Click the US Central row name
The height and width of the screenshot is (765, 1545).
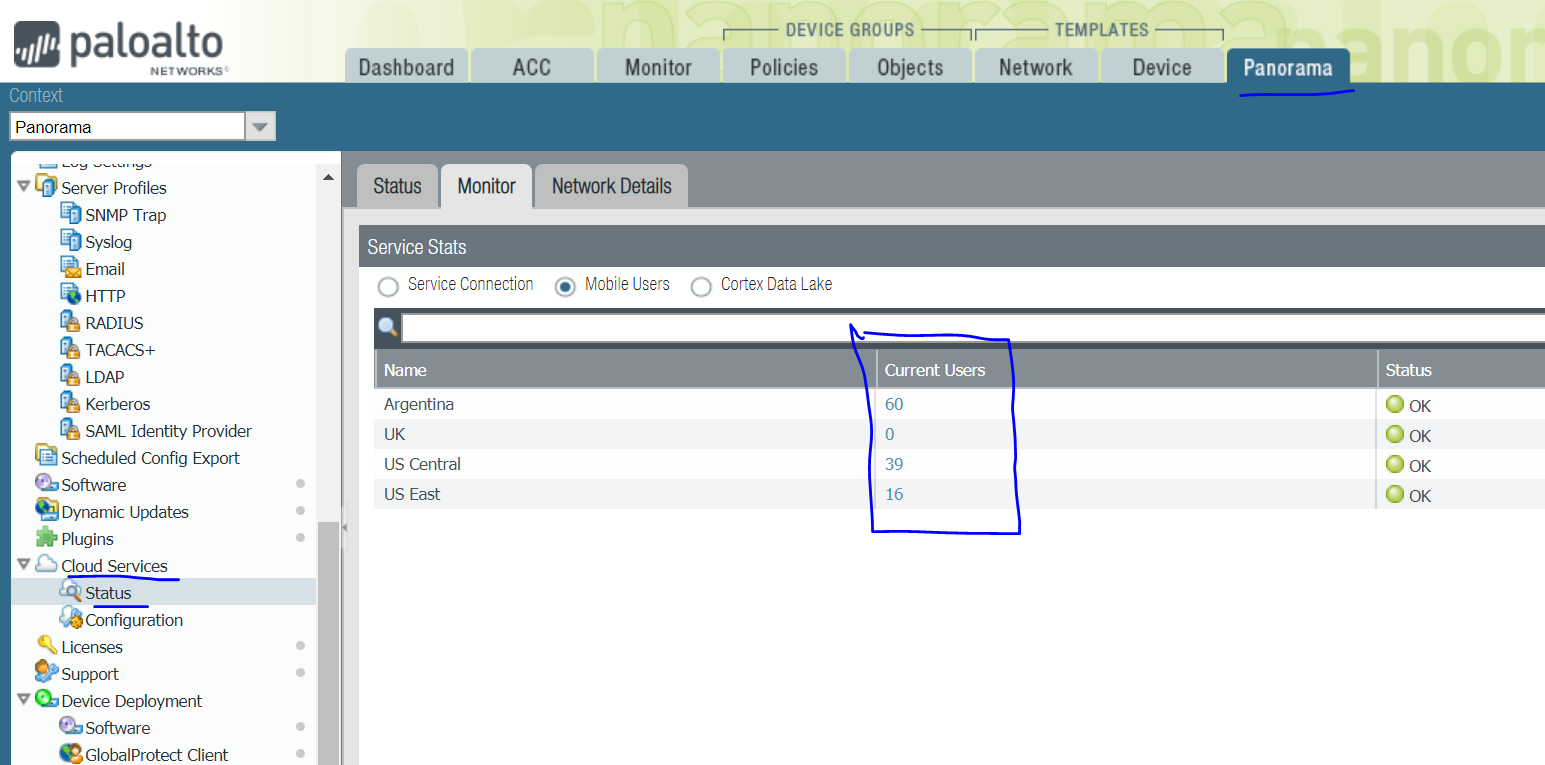coord(422,464)
